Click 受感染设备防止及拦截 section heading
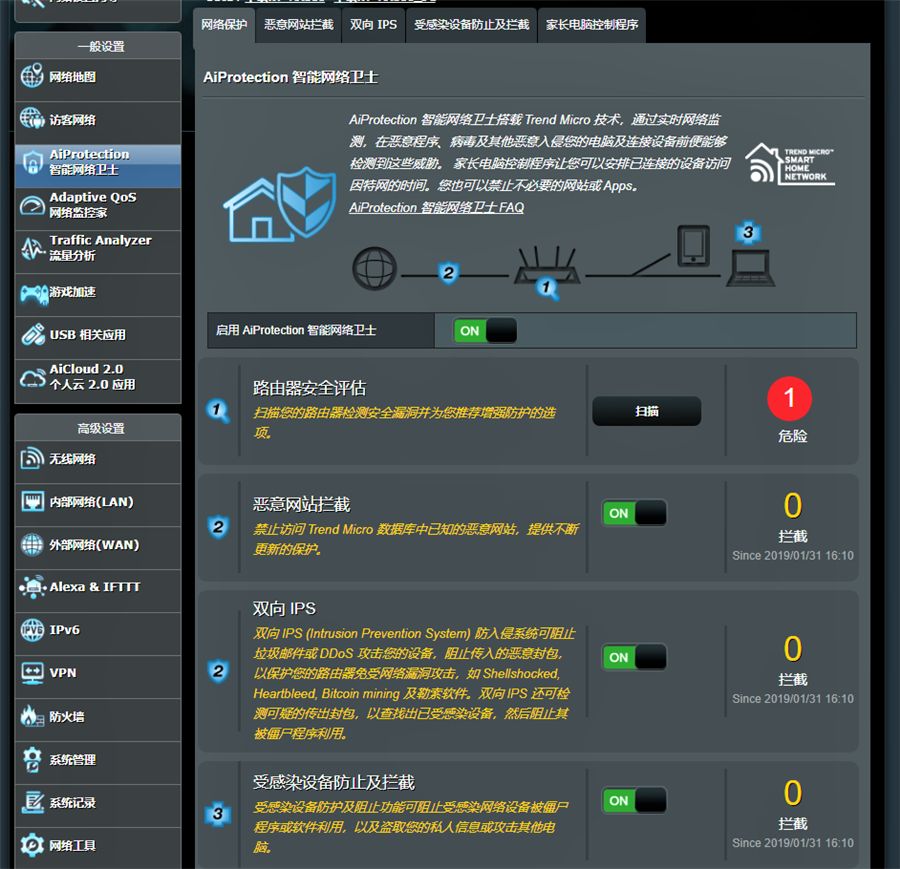 [333, 782]
